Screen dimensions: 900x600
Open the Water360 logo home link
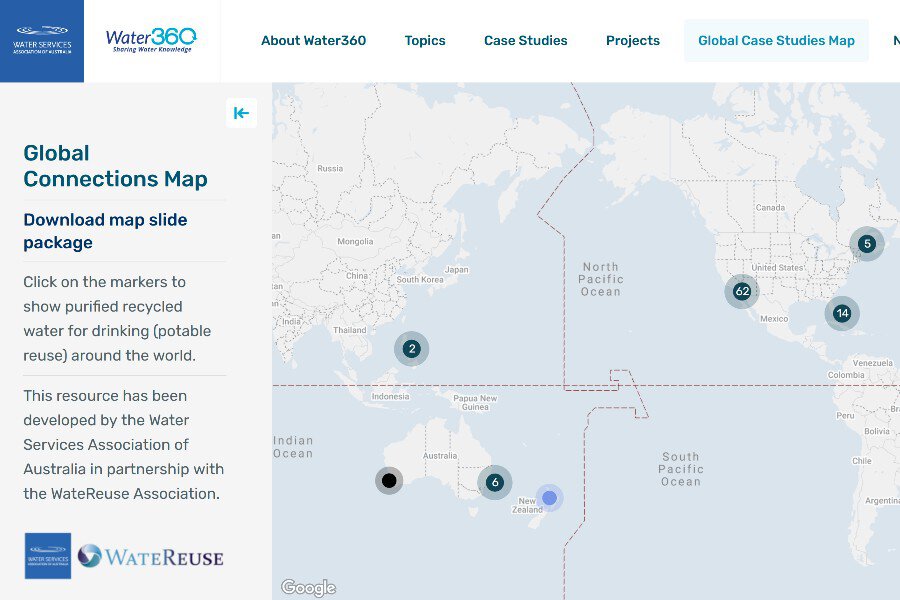[151, 41]
